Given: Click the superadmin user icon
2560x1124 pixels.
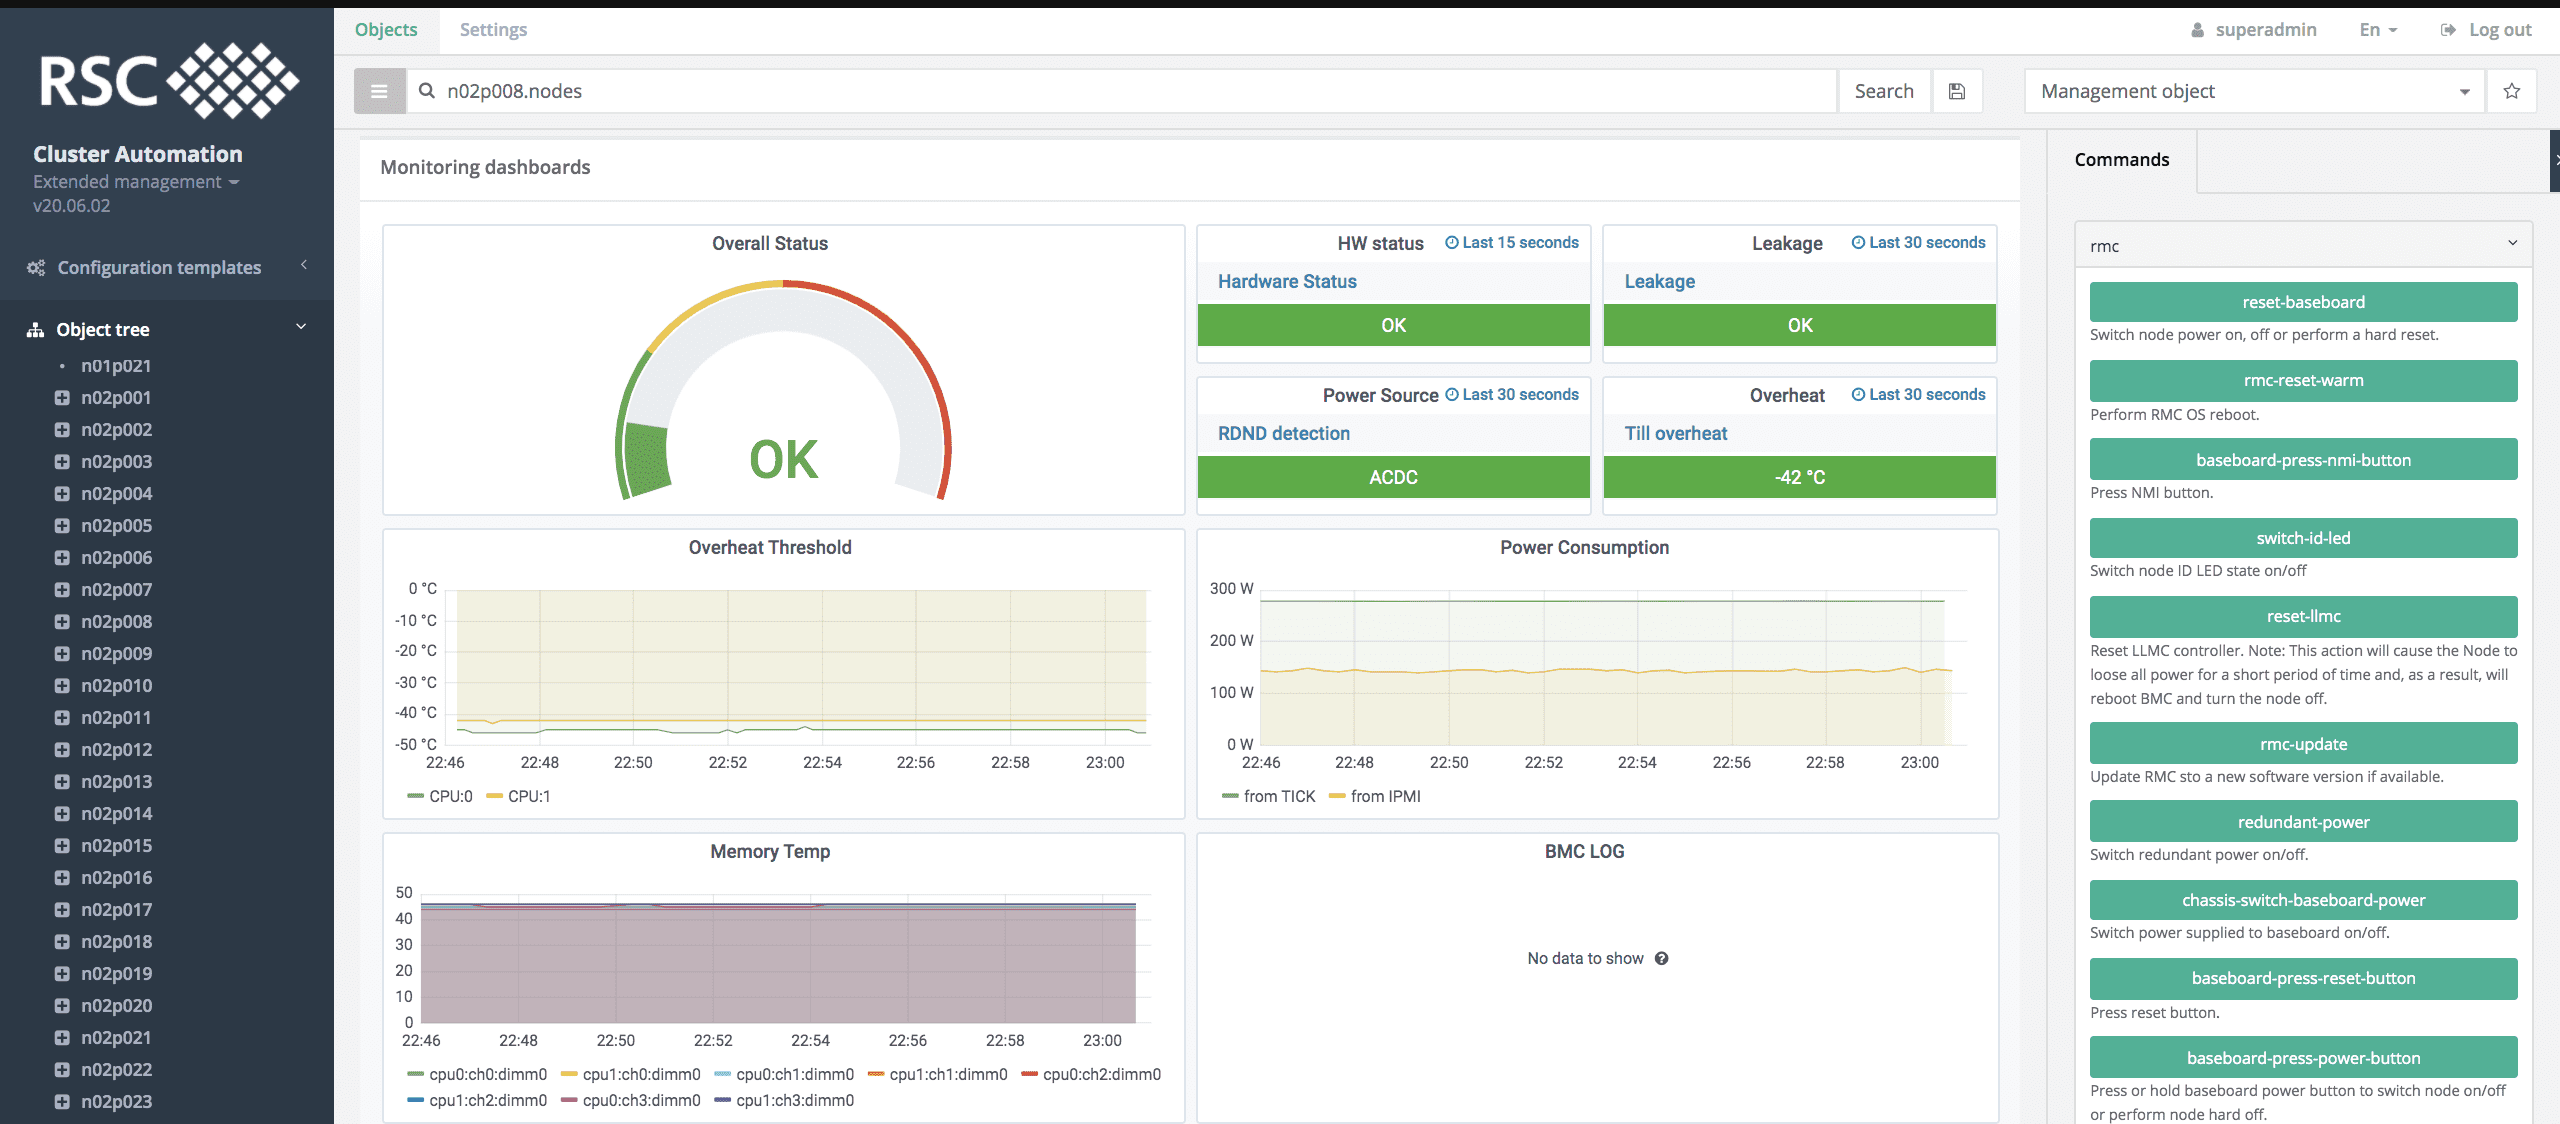Looking at the screenshot, I should click(x=2197, y=30).
